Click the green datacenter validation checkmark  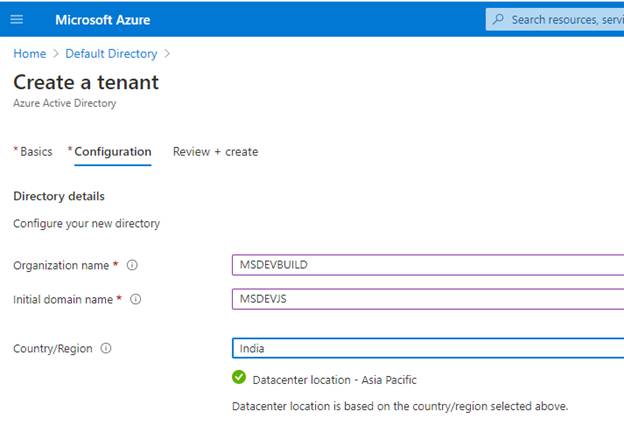[x=239, y=379]
